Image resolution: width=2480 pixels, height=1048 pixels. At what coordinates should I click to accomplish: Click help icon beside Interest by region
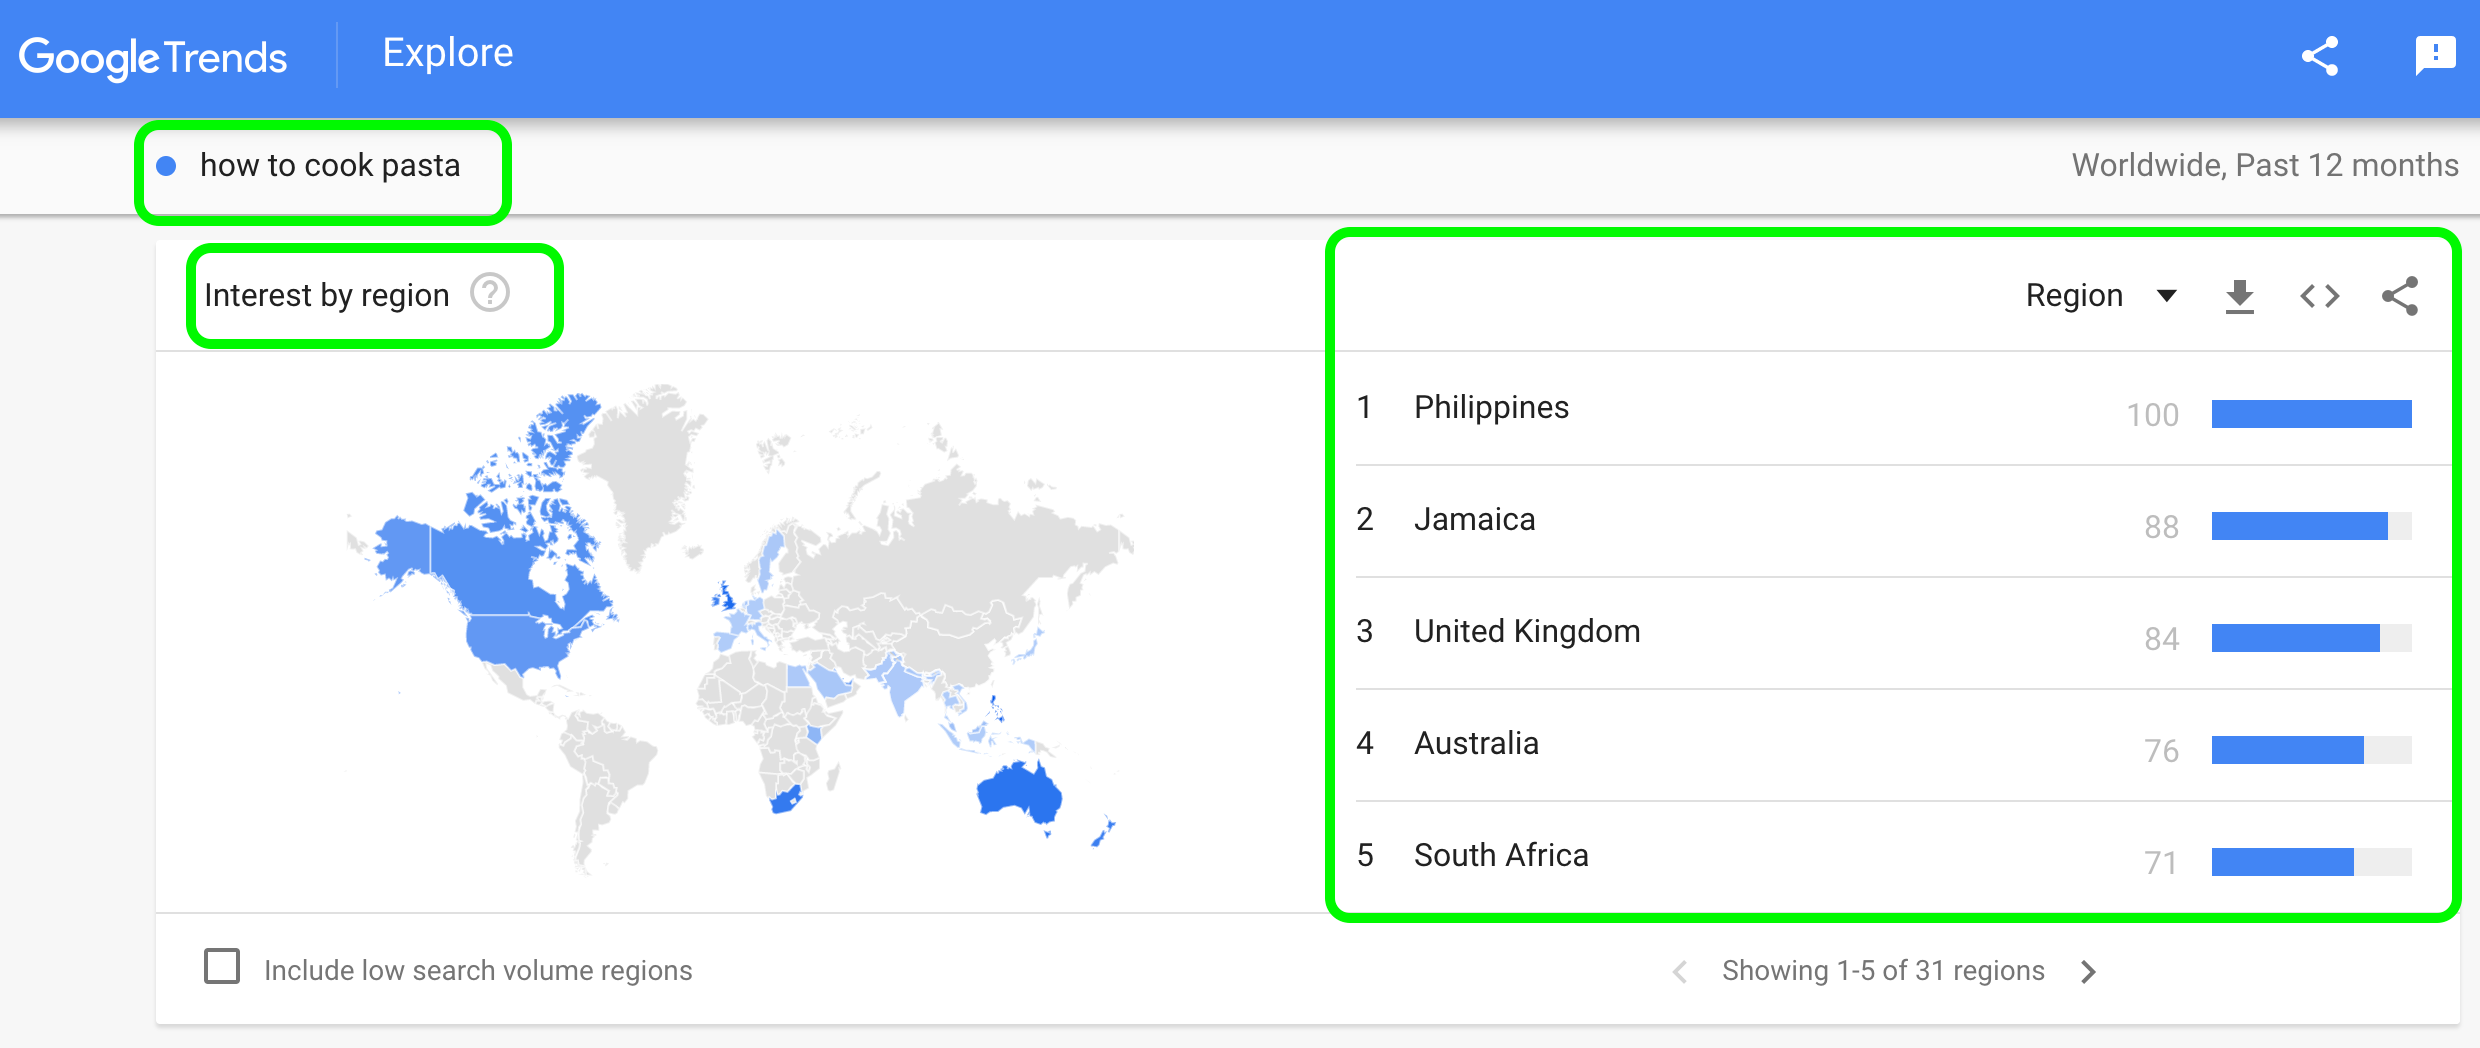click(x=490, y=294)
